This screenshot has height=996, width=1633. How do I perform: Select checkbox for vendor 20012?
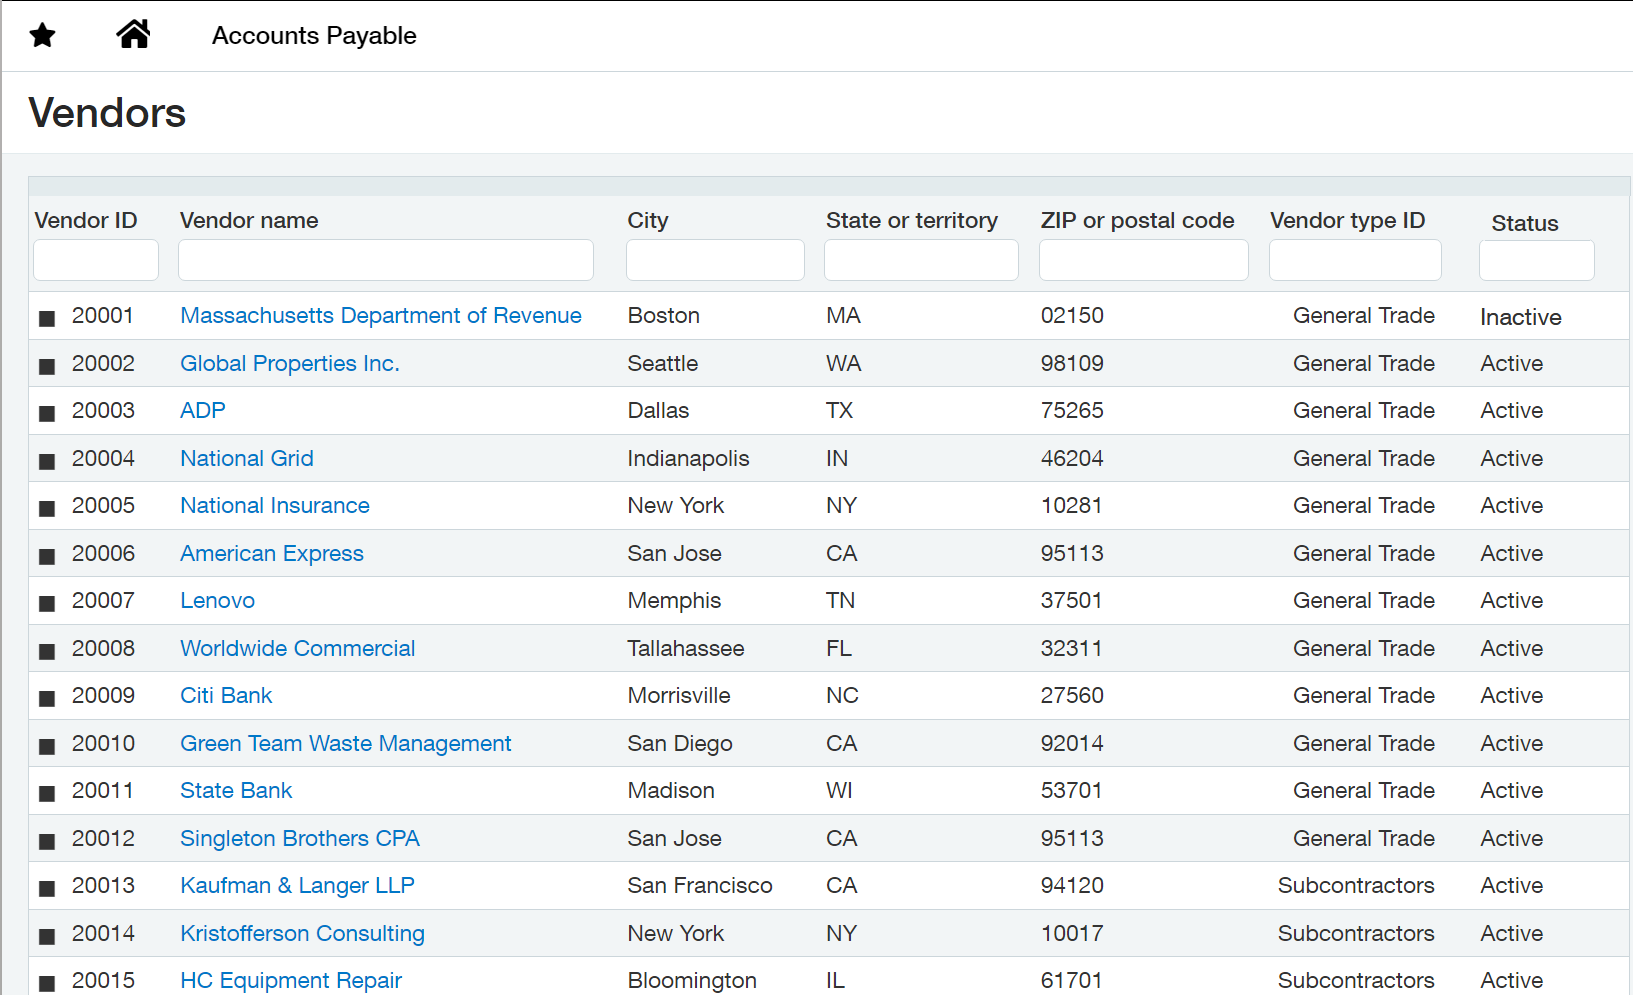tap(46, 841)
